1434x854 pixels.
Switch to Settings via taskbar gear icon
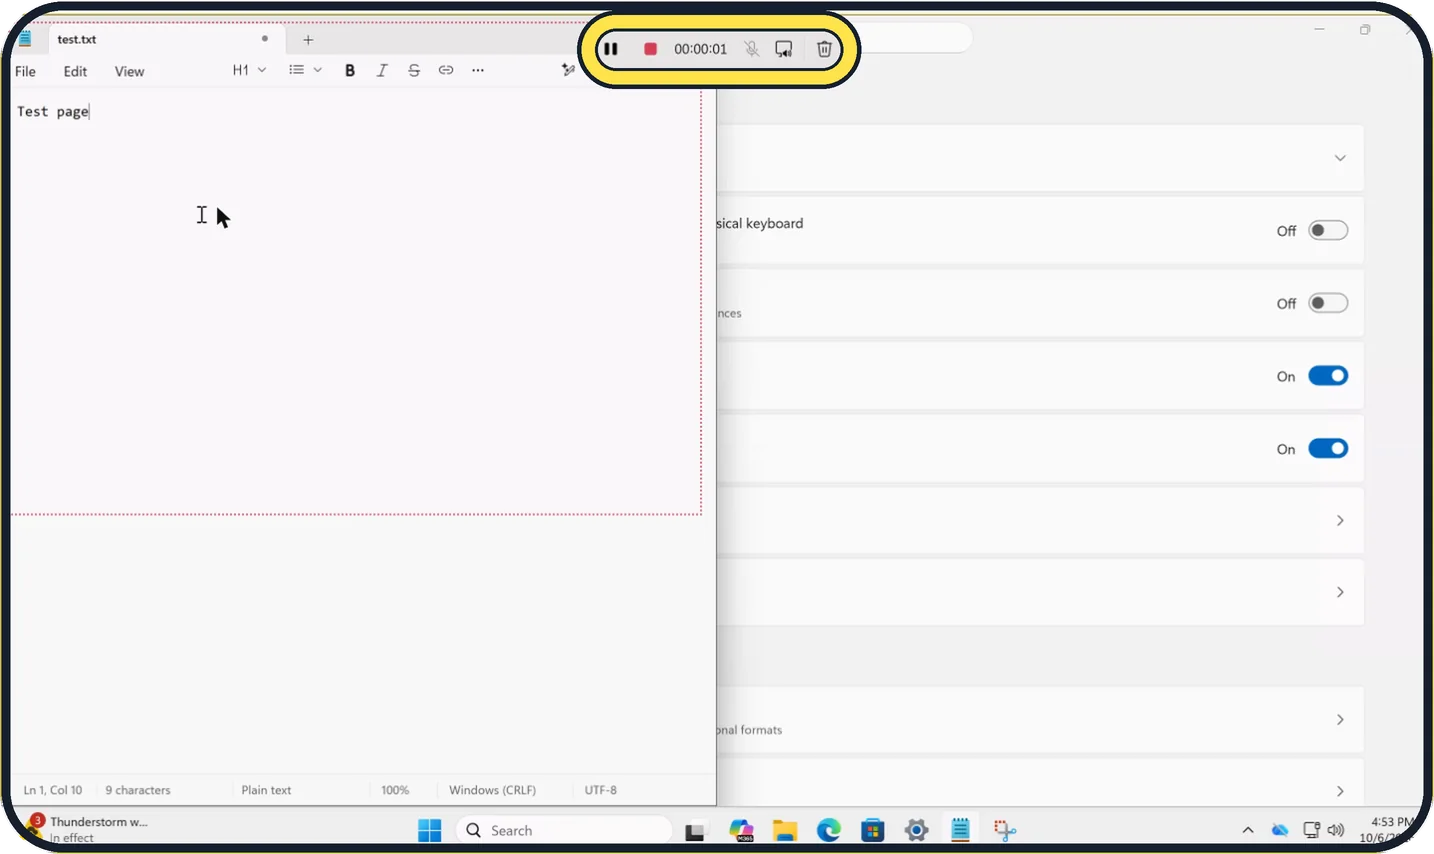pos(916,830)
